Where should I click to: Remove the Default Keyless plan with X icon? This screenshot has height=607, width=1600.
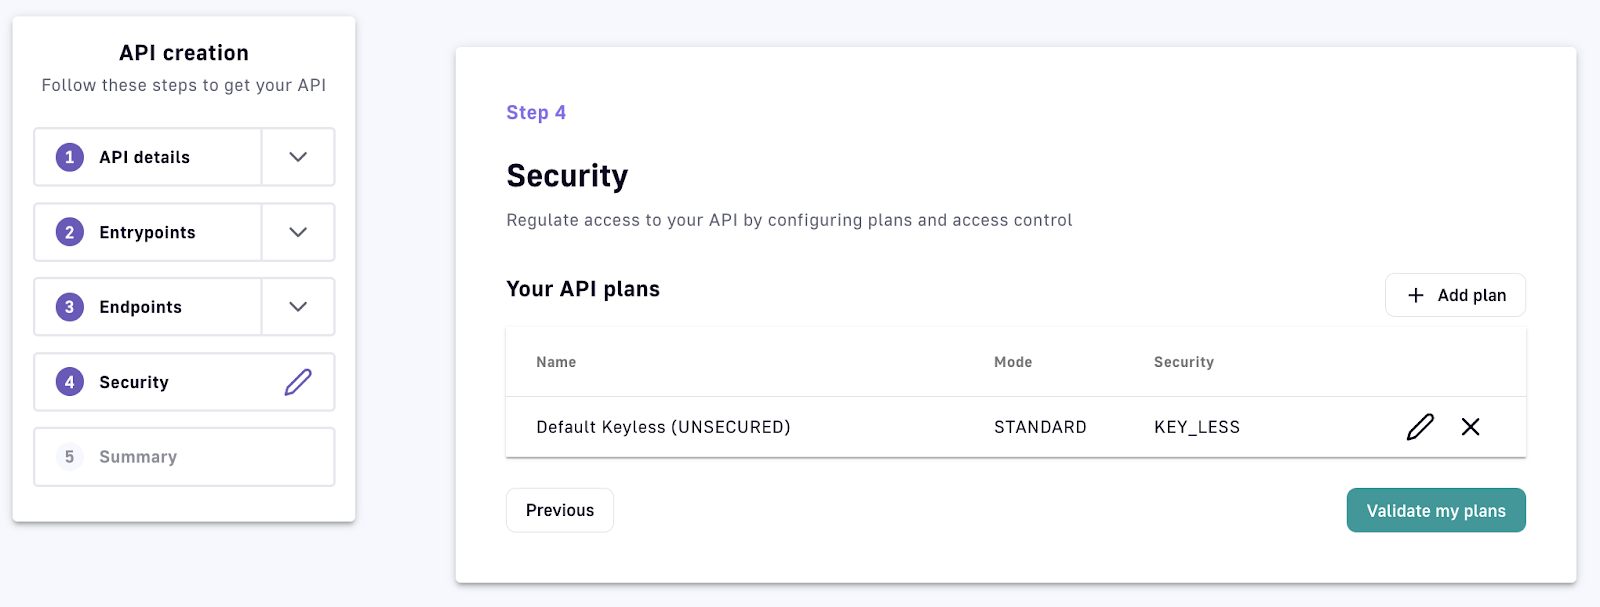pos(1470,427)
